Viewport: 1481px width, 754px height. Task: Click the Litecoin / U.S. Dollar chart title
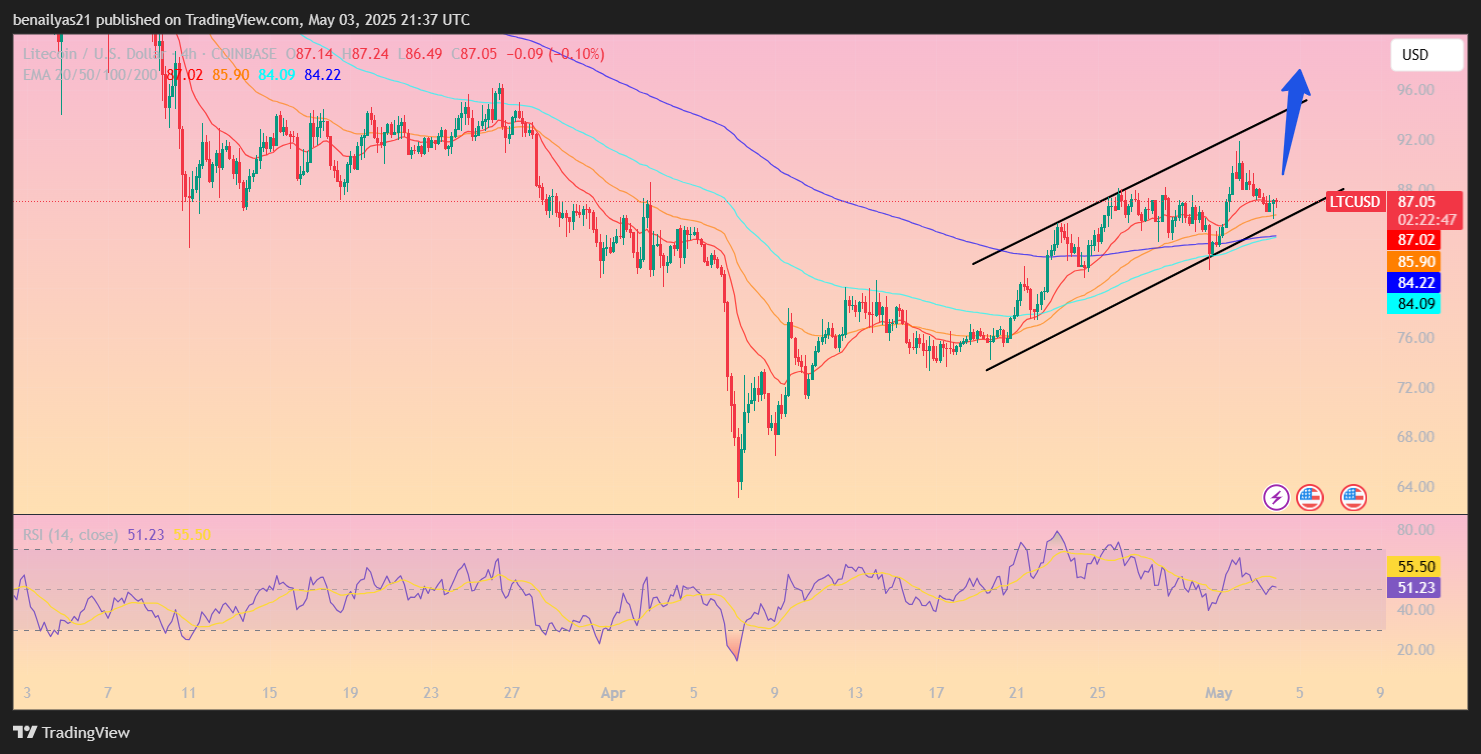click(x=95, y=54)
